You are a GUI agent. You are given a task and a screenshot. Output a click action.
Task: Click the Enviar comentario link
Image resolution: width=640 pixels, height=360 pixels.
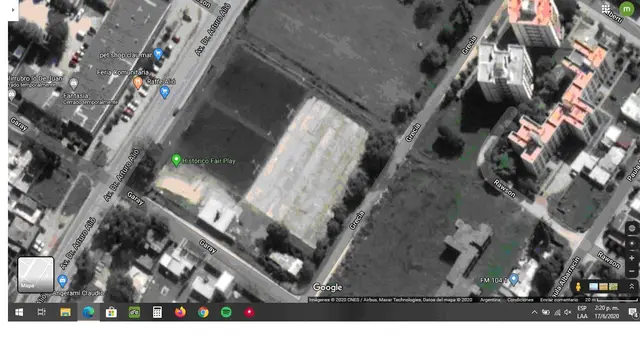(x=559, y=300)
